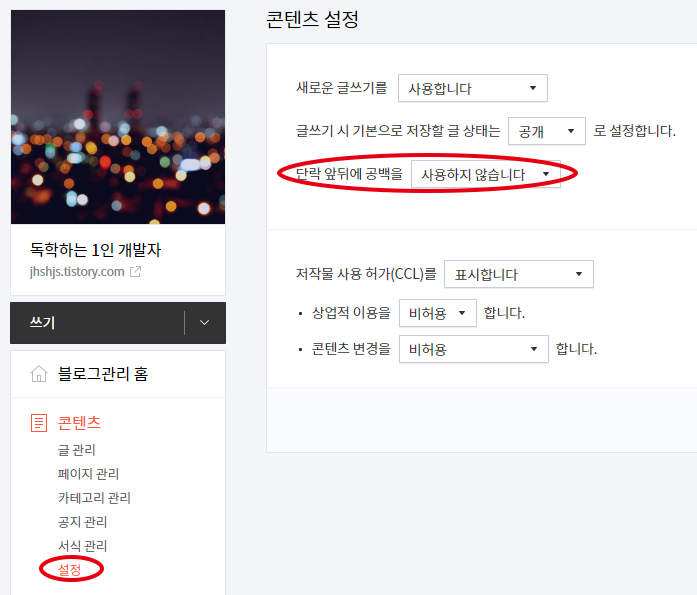The image size is (697, 595).
Task: Open 글 관리 menu item
Action: [x=76, y=450]
